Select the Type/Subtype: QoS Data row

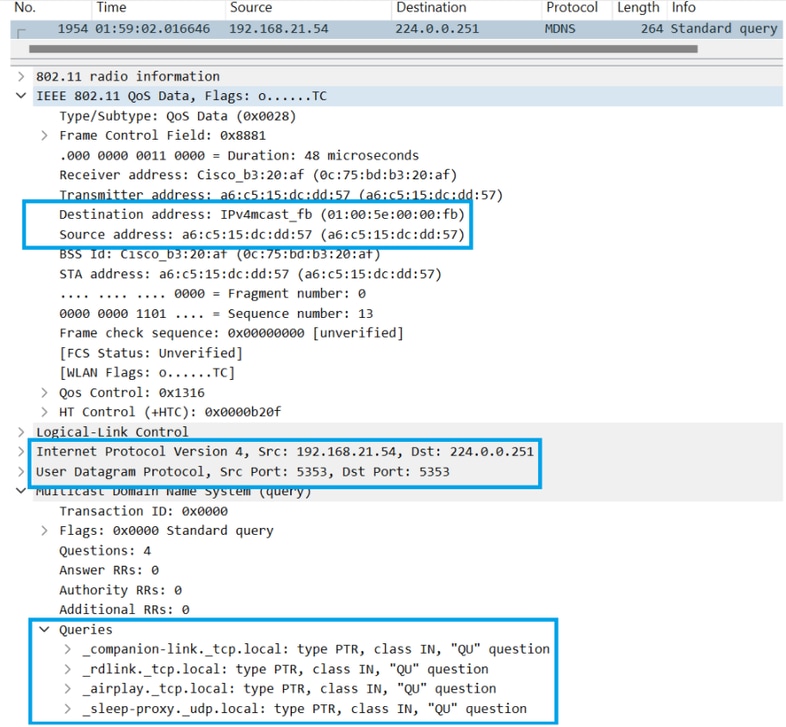coord(178,116)
